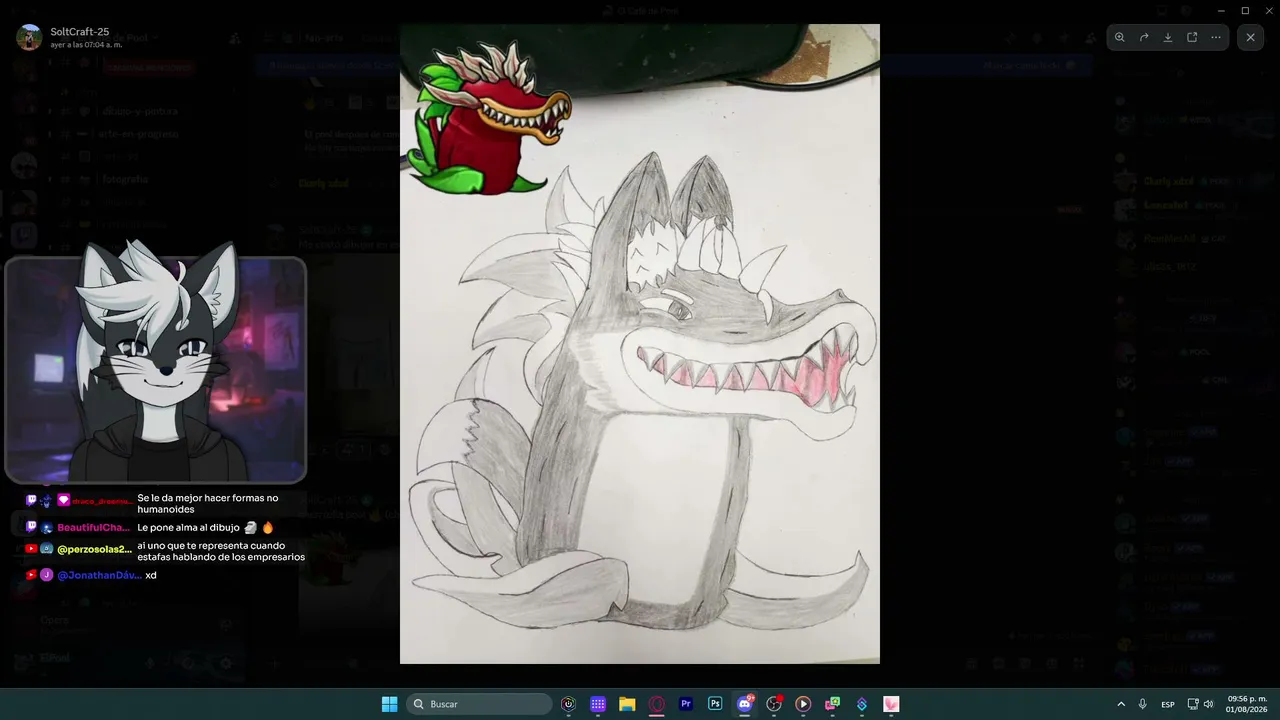Open the circular power-style app in taskbar
The height and width of the screenshot is (720, 1280).
(x=569, y=704)
